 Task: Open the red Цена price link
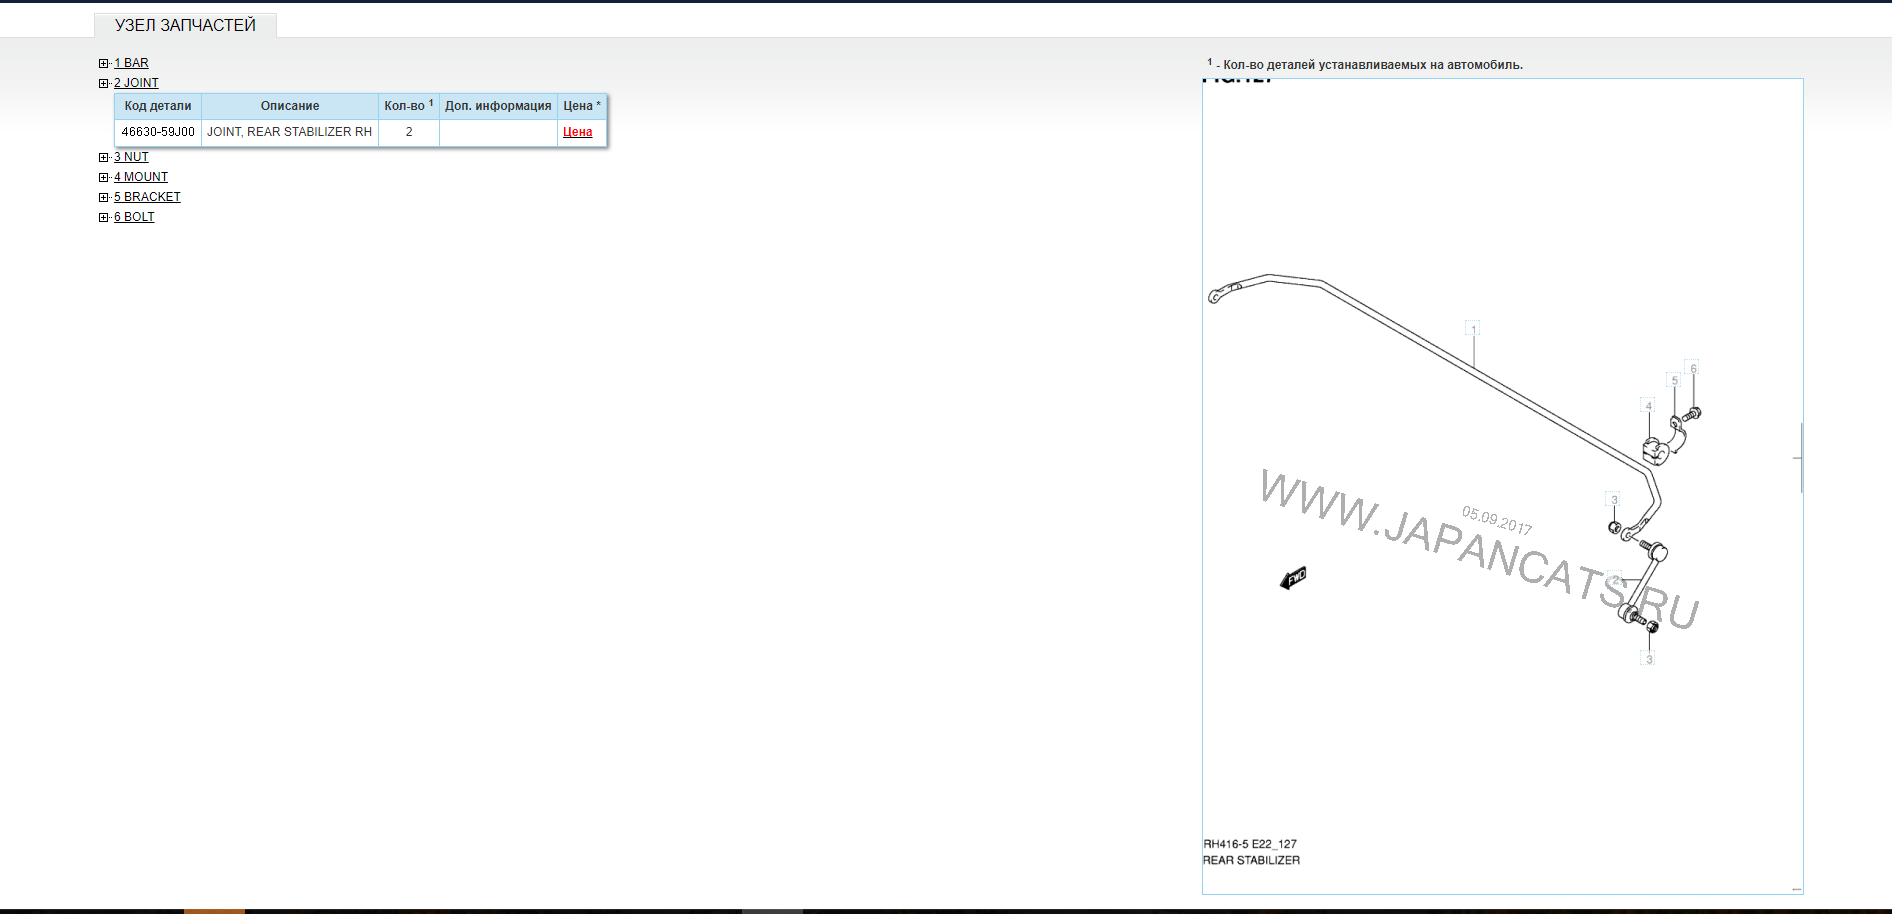coord(577,132)
